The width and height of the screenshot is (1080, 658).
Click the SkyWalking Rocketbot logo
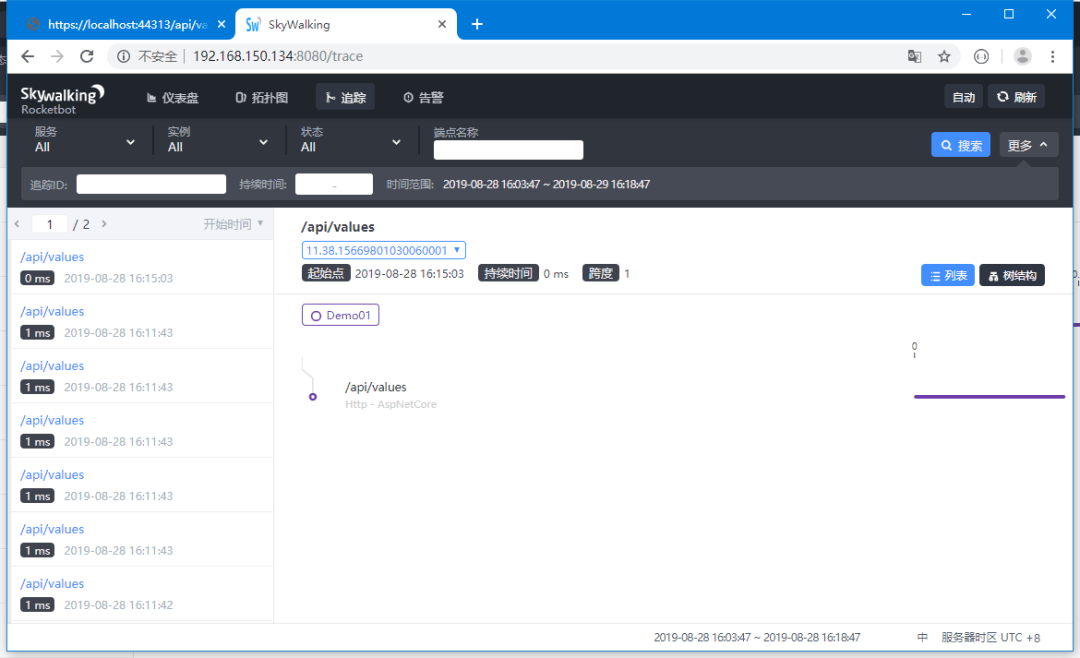(x=61, y=96)
